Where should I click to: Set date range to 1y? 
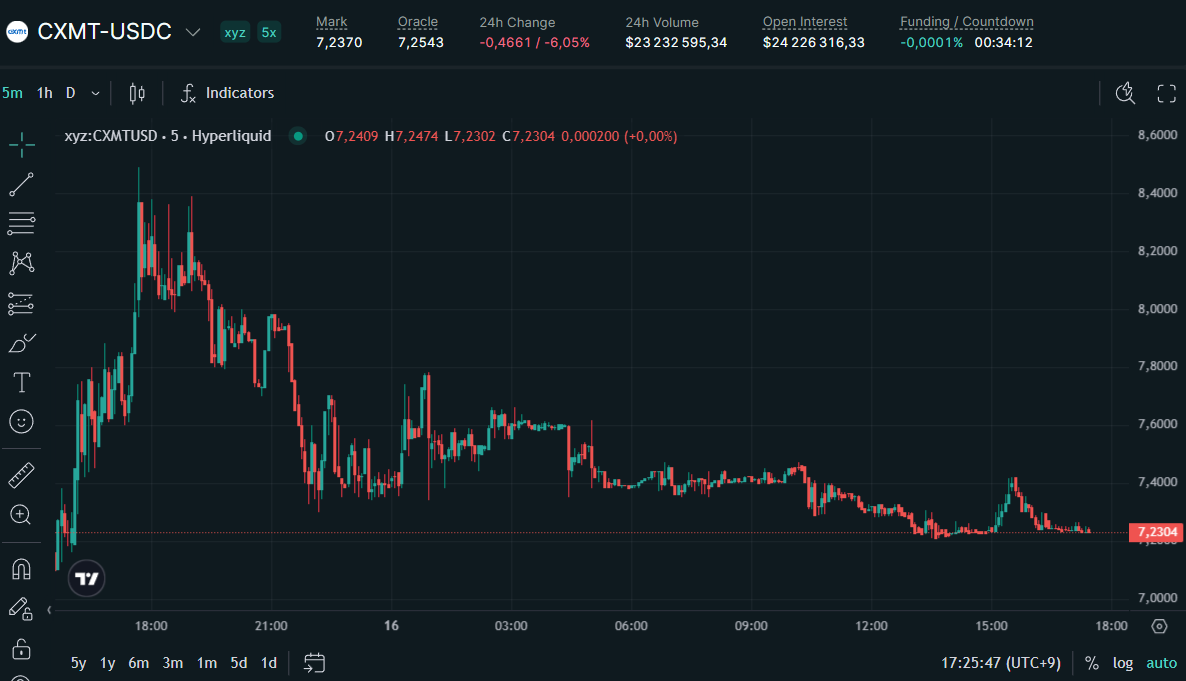click(108, 663)
